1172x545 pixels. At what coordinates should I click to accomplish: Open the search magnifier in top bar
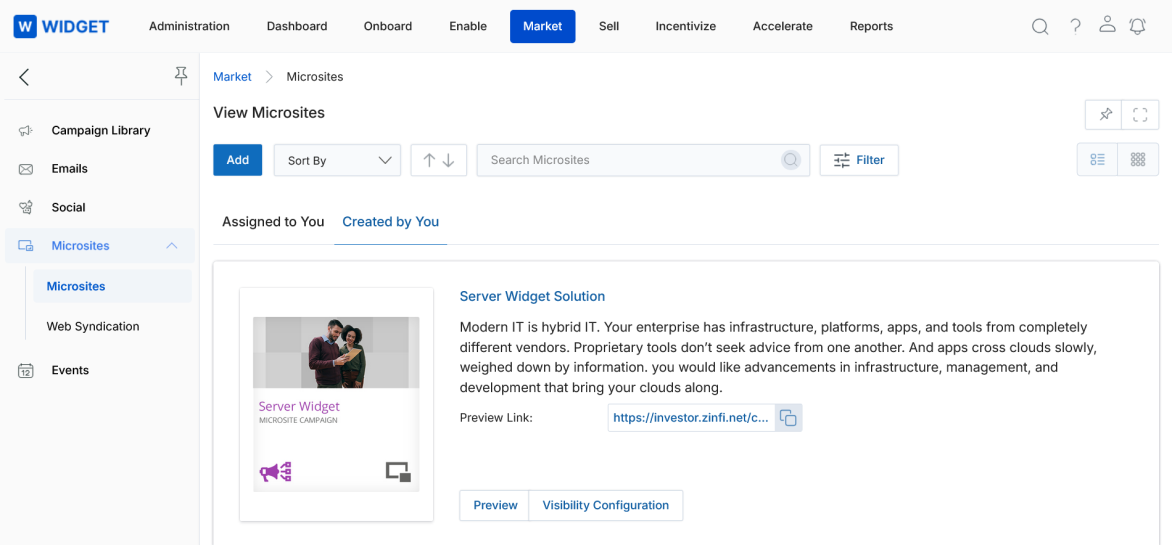click(x=1040, y=27)
